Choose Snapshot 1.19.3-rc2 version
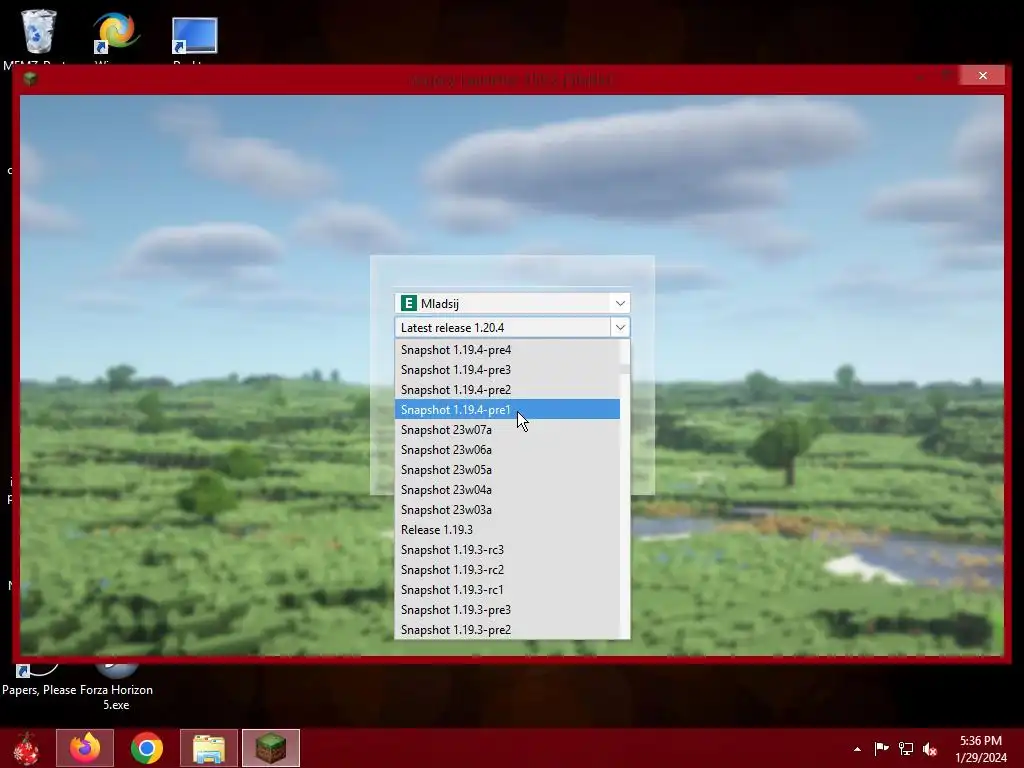 point(507,569)
